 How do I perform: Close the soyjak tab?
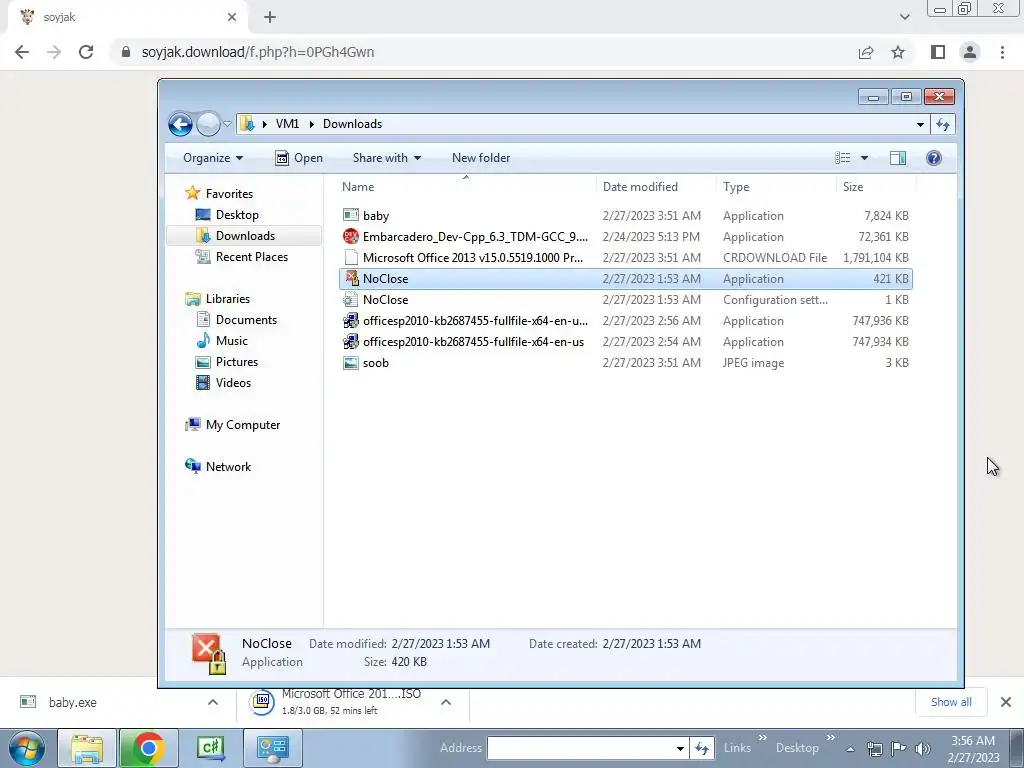pos(232,17)
